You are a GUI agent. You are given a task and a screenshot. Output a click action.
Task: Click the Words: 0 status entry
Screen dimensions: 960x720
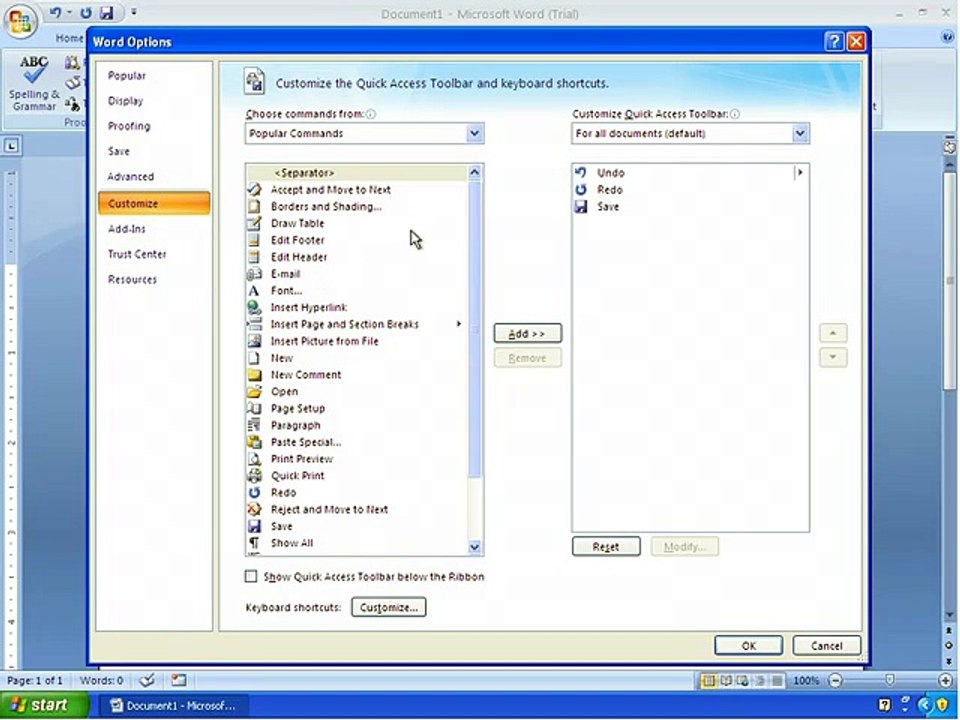tap(101, 680)
